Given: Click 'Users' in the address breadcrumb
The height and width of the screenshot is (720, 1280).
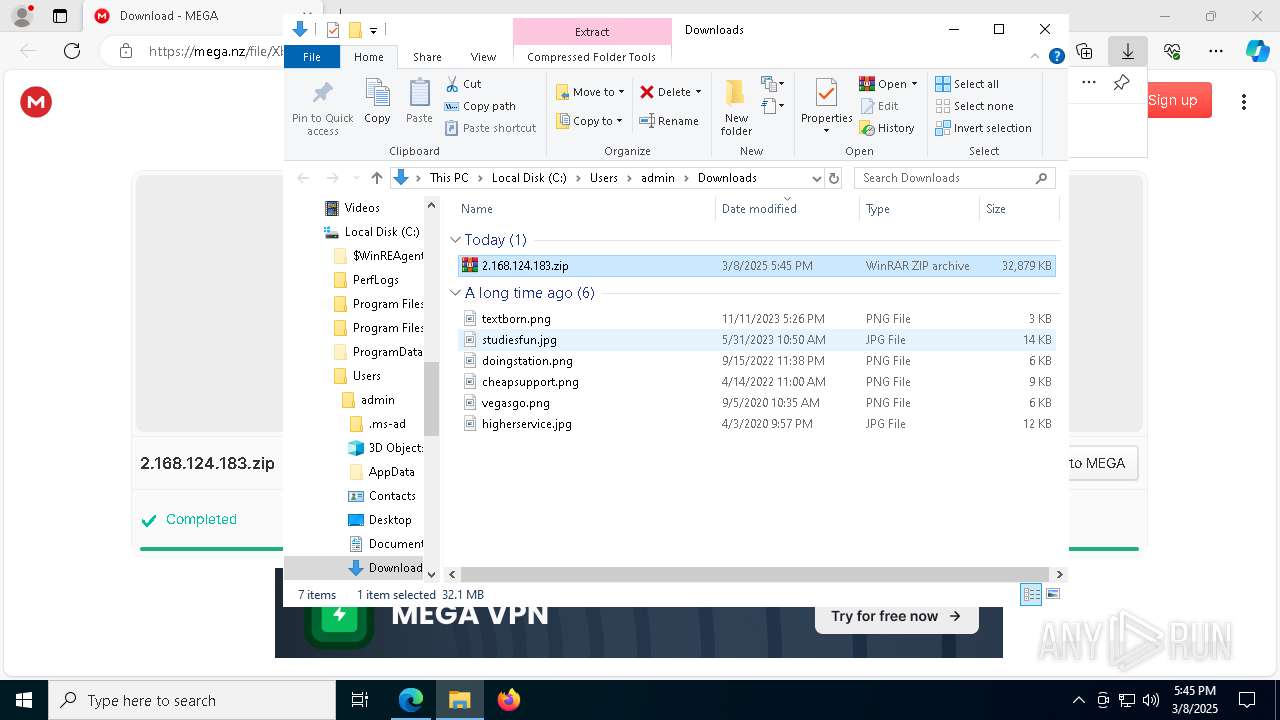Looking at the screenshot, I should coord(604,178).
